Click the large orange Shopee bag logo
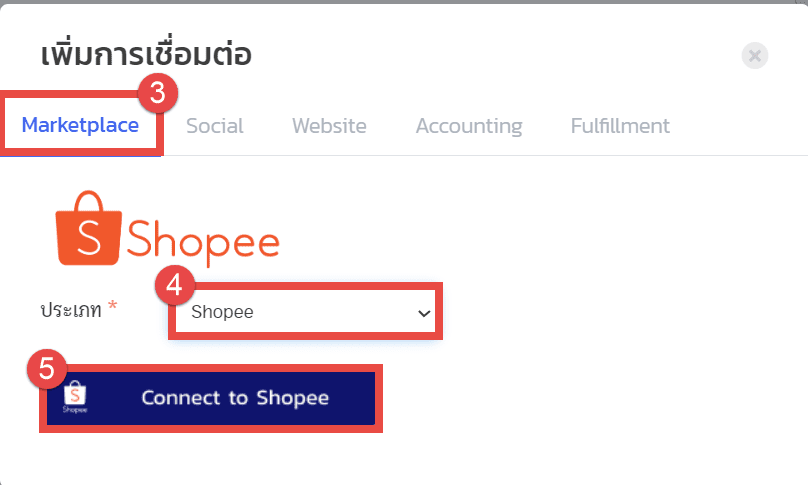 point(89,228)
